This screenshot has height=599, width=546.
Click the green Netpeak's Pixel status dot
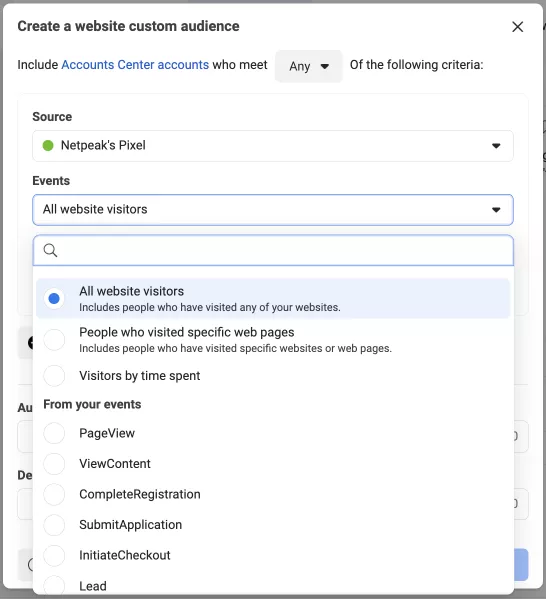48,146
